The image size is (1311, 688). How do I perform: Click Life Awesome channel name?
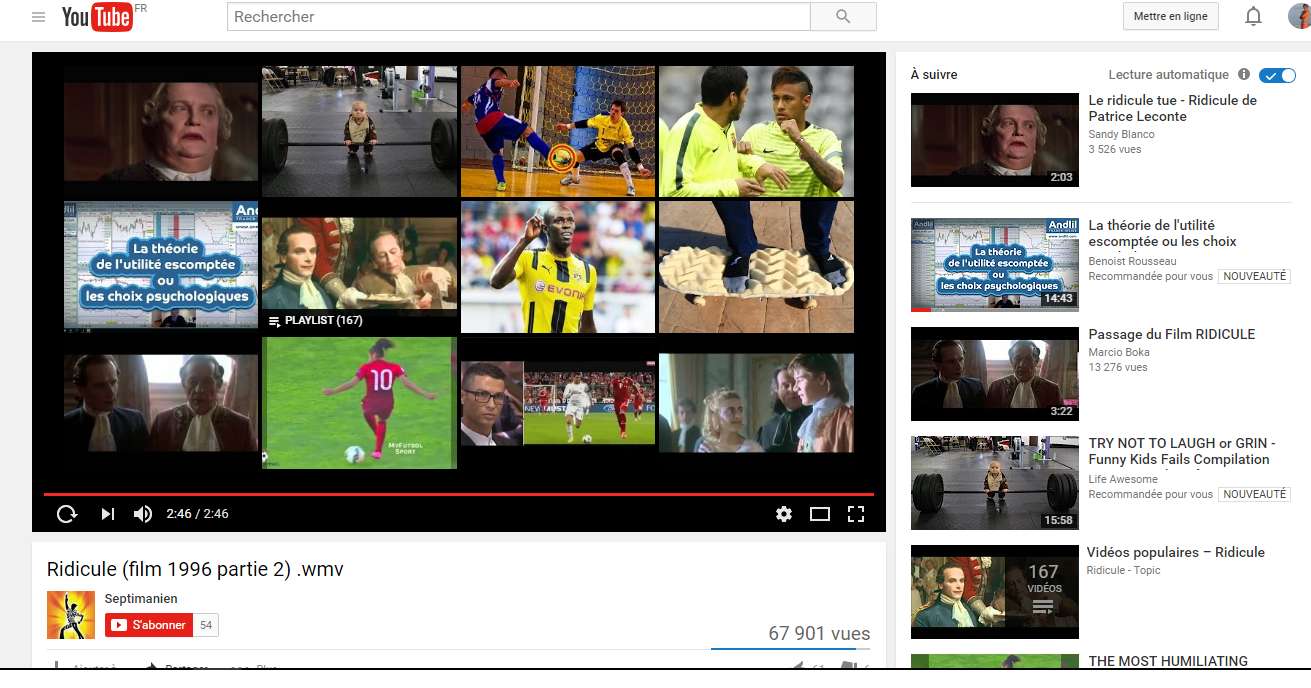pos(1123,479)
